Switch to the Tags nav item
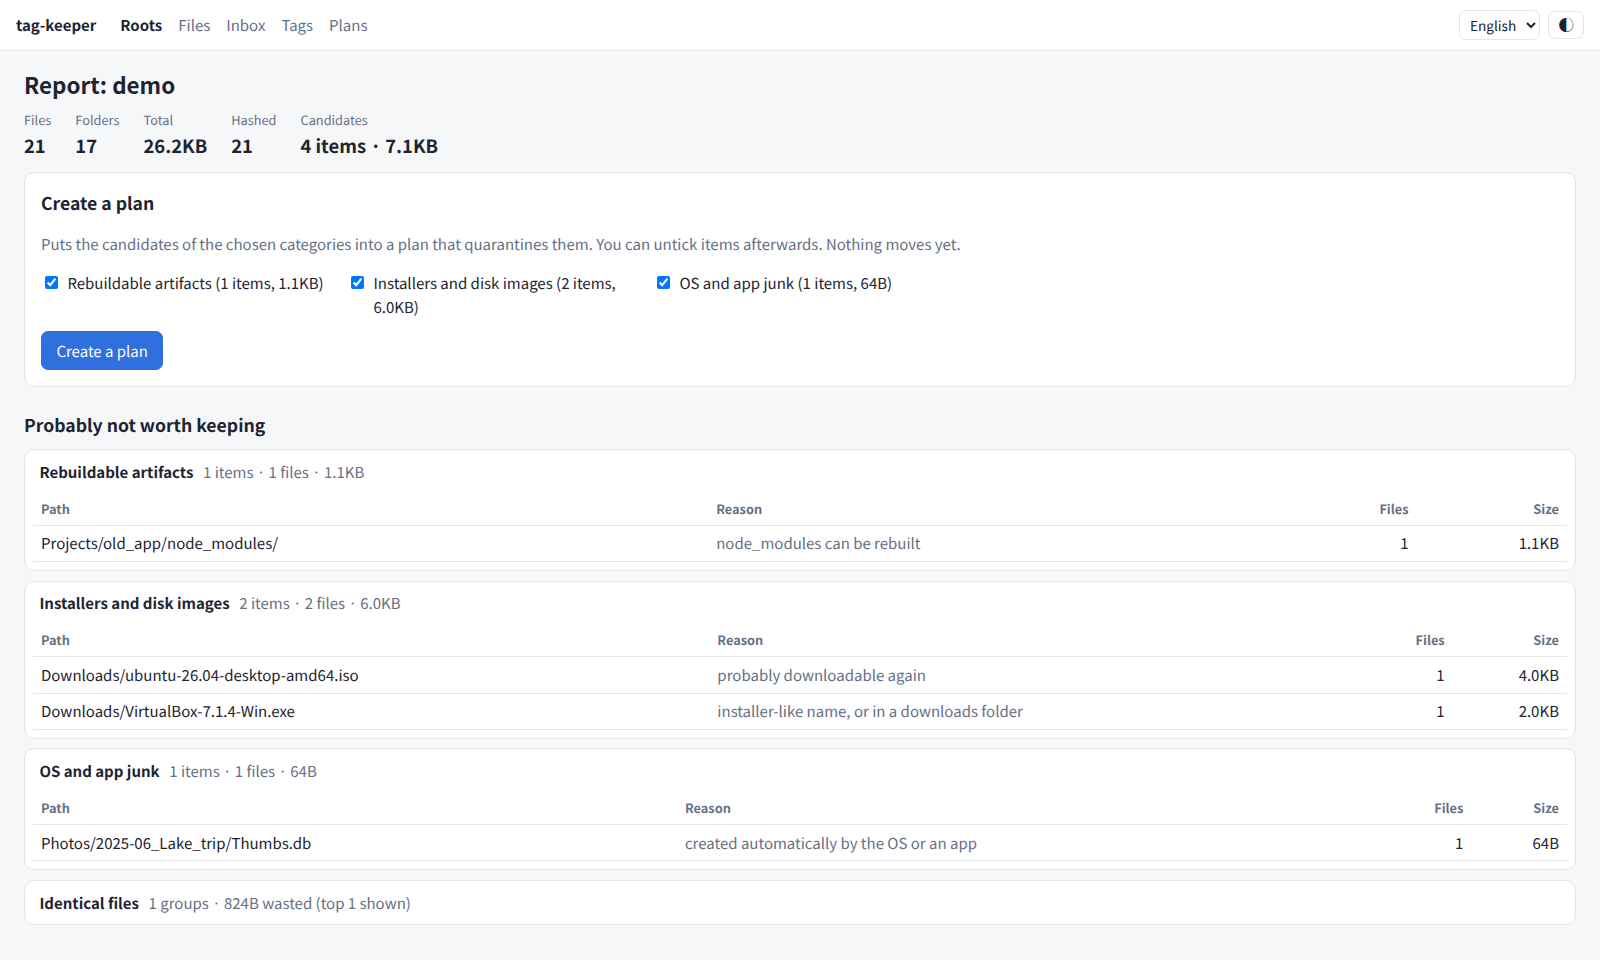Viewport: 1600px width, 960px height. click(x=297, y=25)
